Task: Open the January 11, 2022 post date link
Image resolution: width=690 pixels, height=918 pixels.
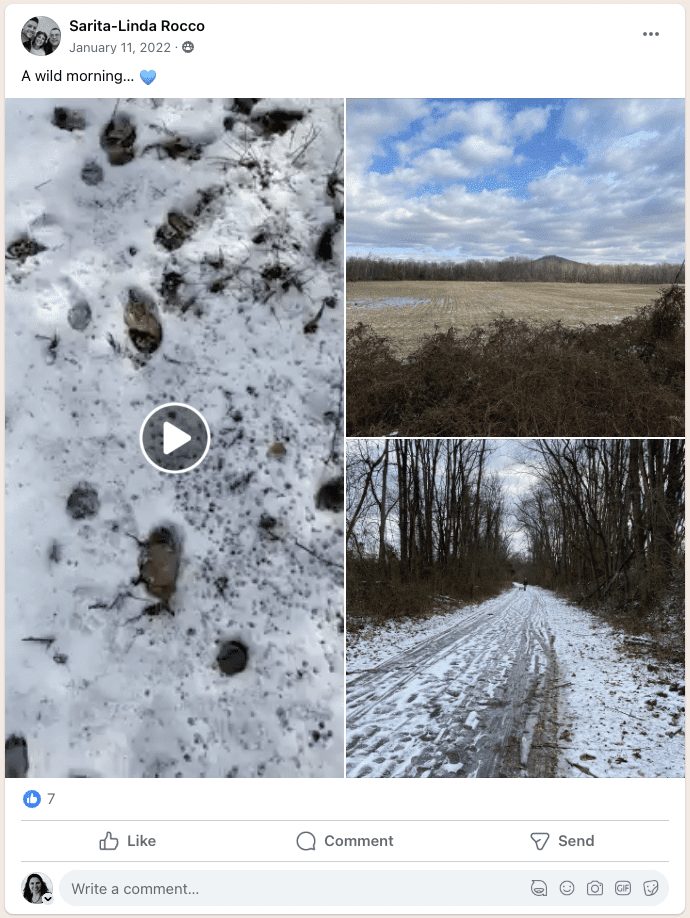Action: (x=120, y=47)
